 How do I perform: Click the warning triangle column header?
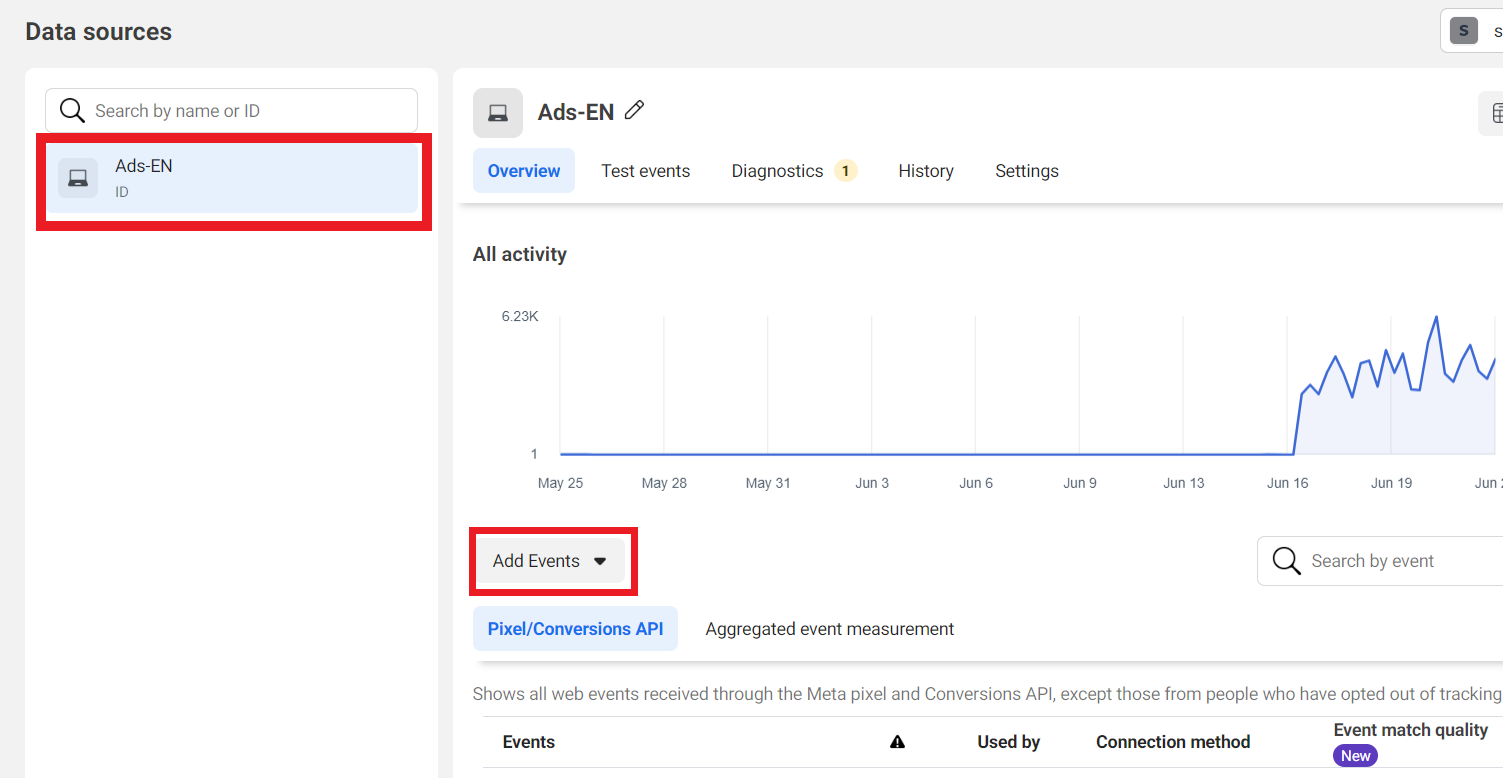tap(897, 742)
